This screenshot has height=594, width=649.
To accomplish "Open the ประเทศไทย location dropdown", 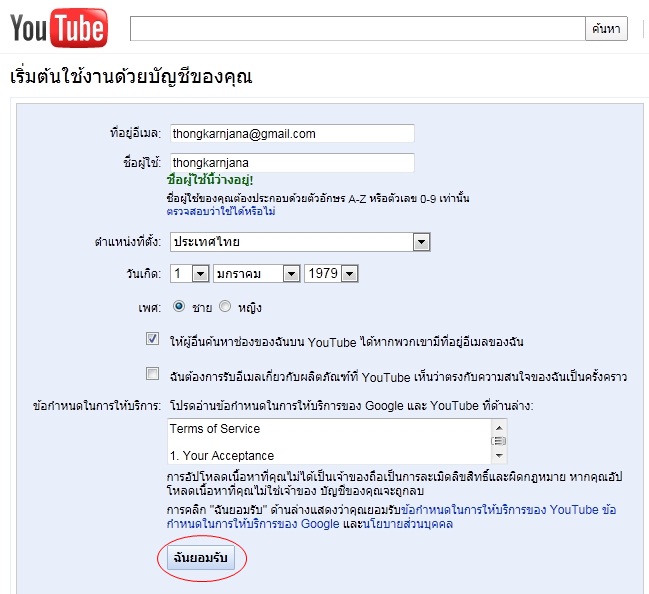I will coord(300,242).
